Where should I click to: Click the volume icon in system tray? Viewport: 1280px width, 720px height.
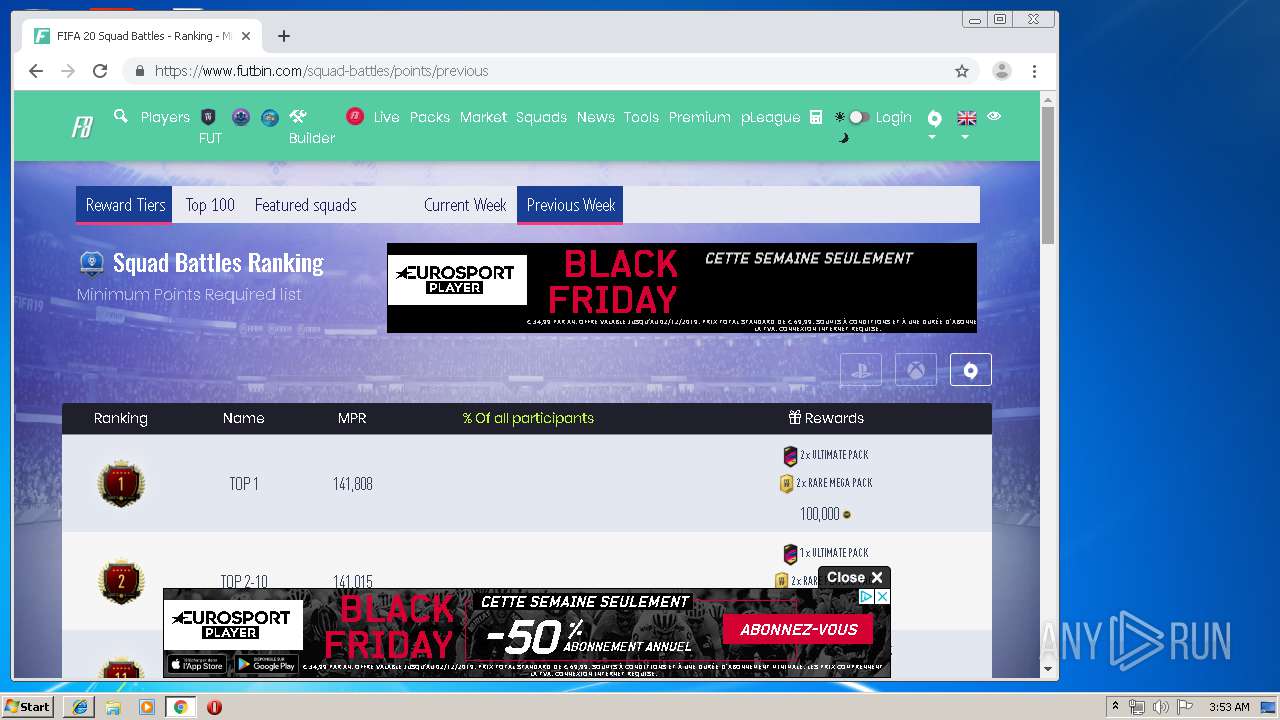click(x=1161, y=707)
